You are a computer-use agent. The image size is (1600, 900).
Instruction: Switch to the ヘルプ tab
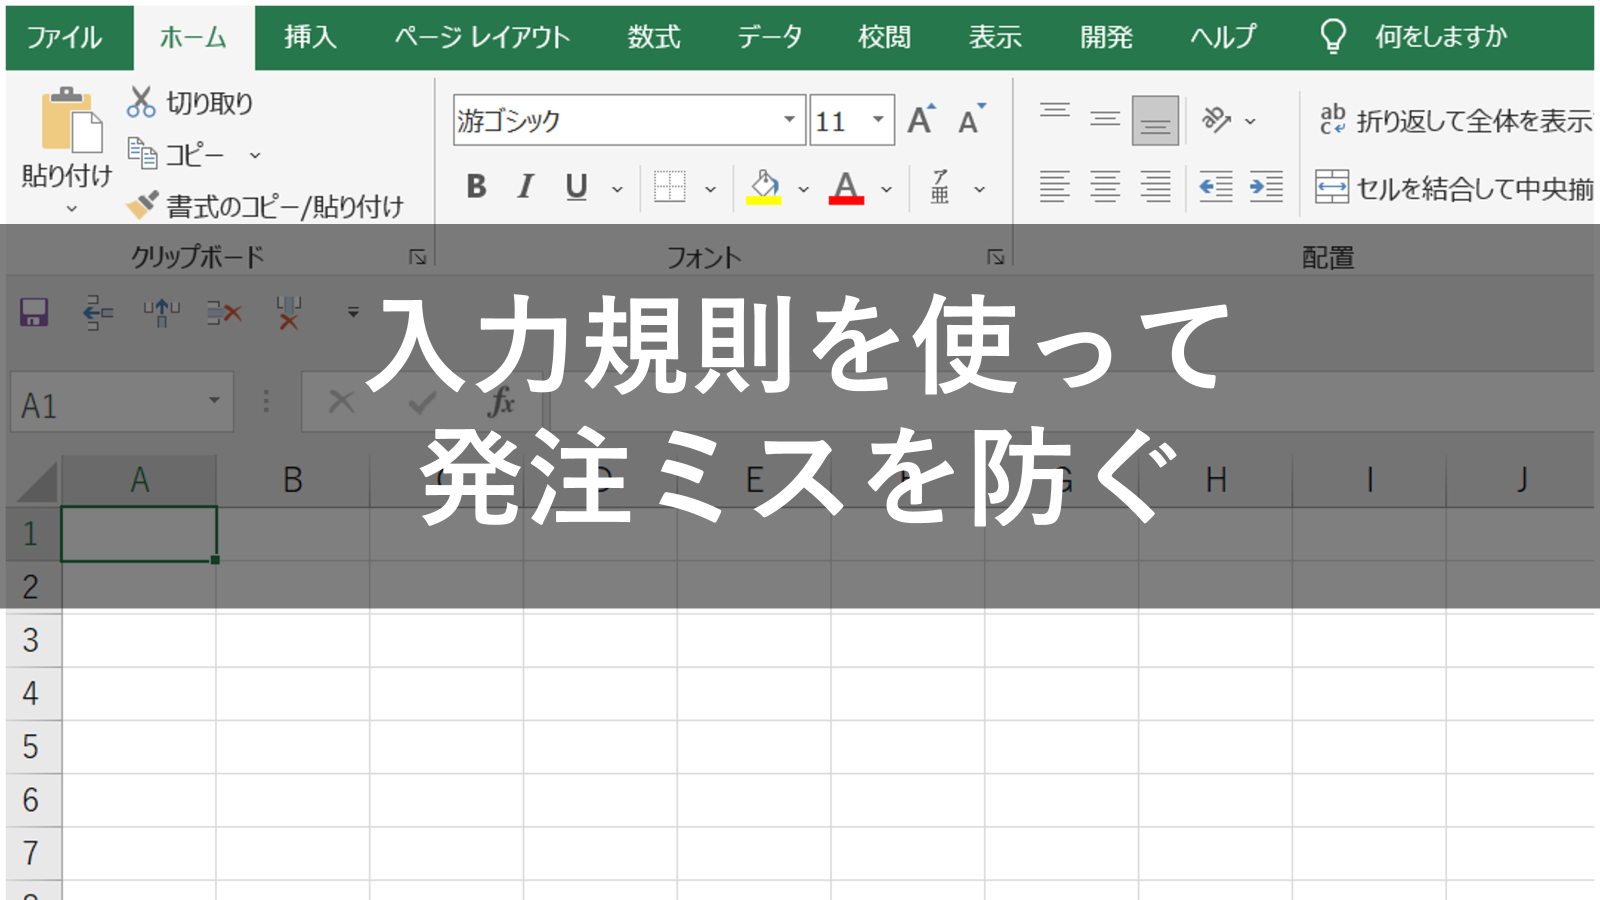[x=1223, y=38]
